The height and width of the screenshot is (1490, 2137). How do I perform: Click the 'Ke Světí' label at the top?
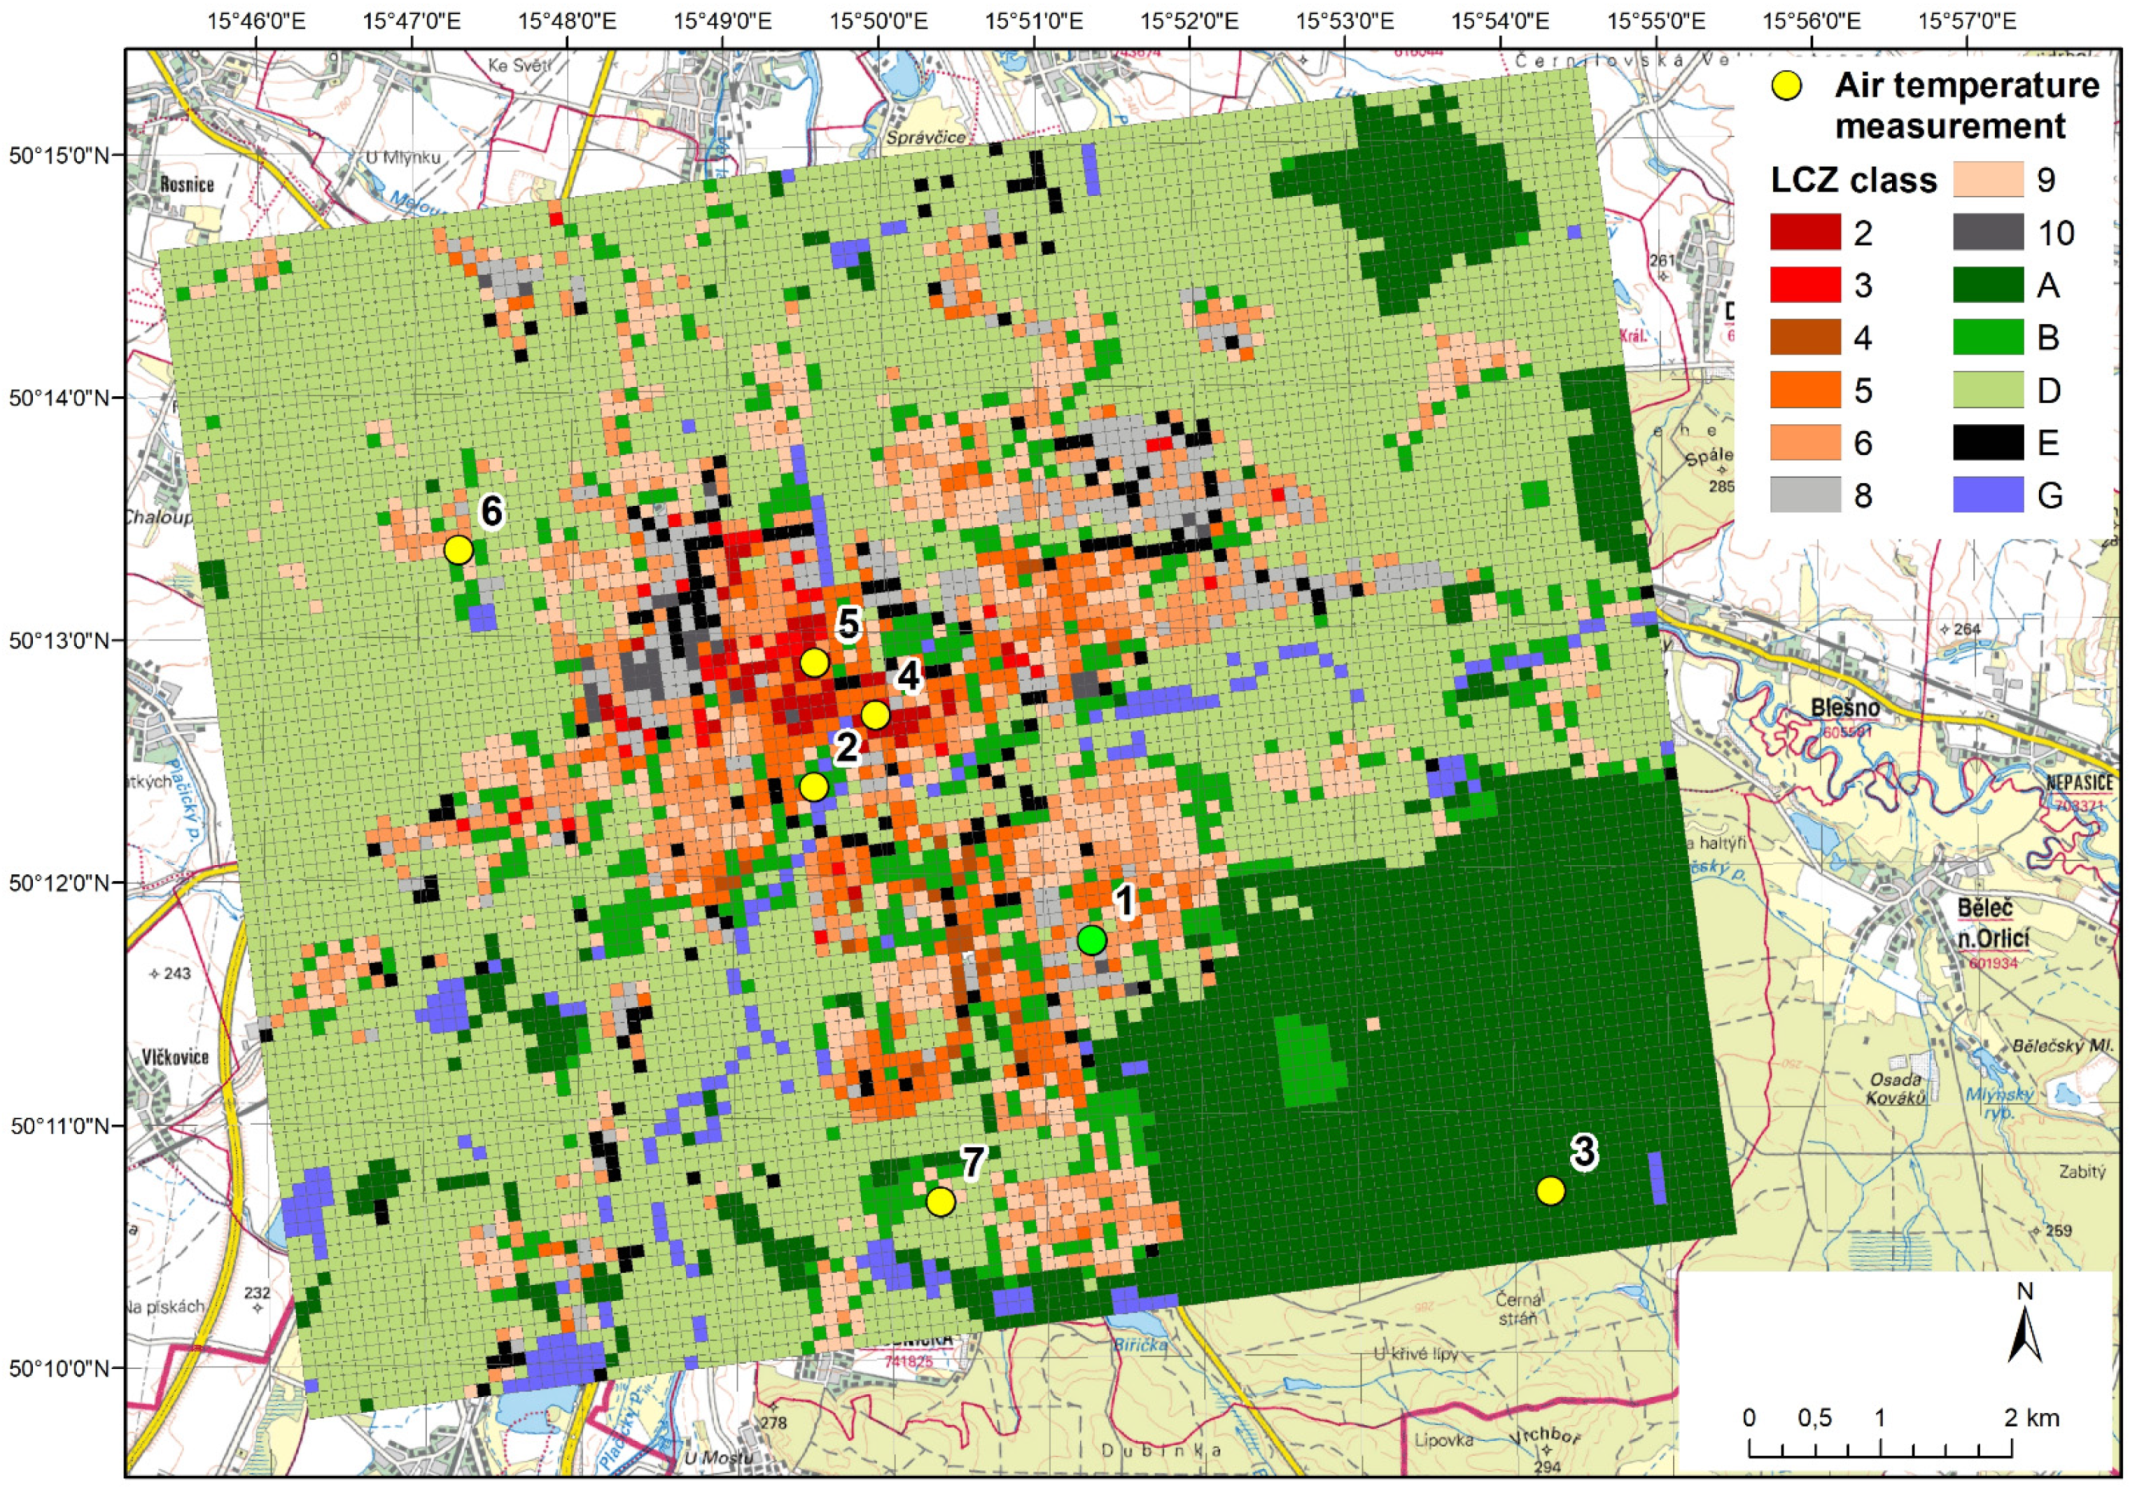[x=519, y=65]
